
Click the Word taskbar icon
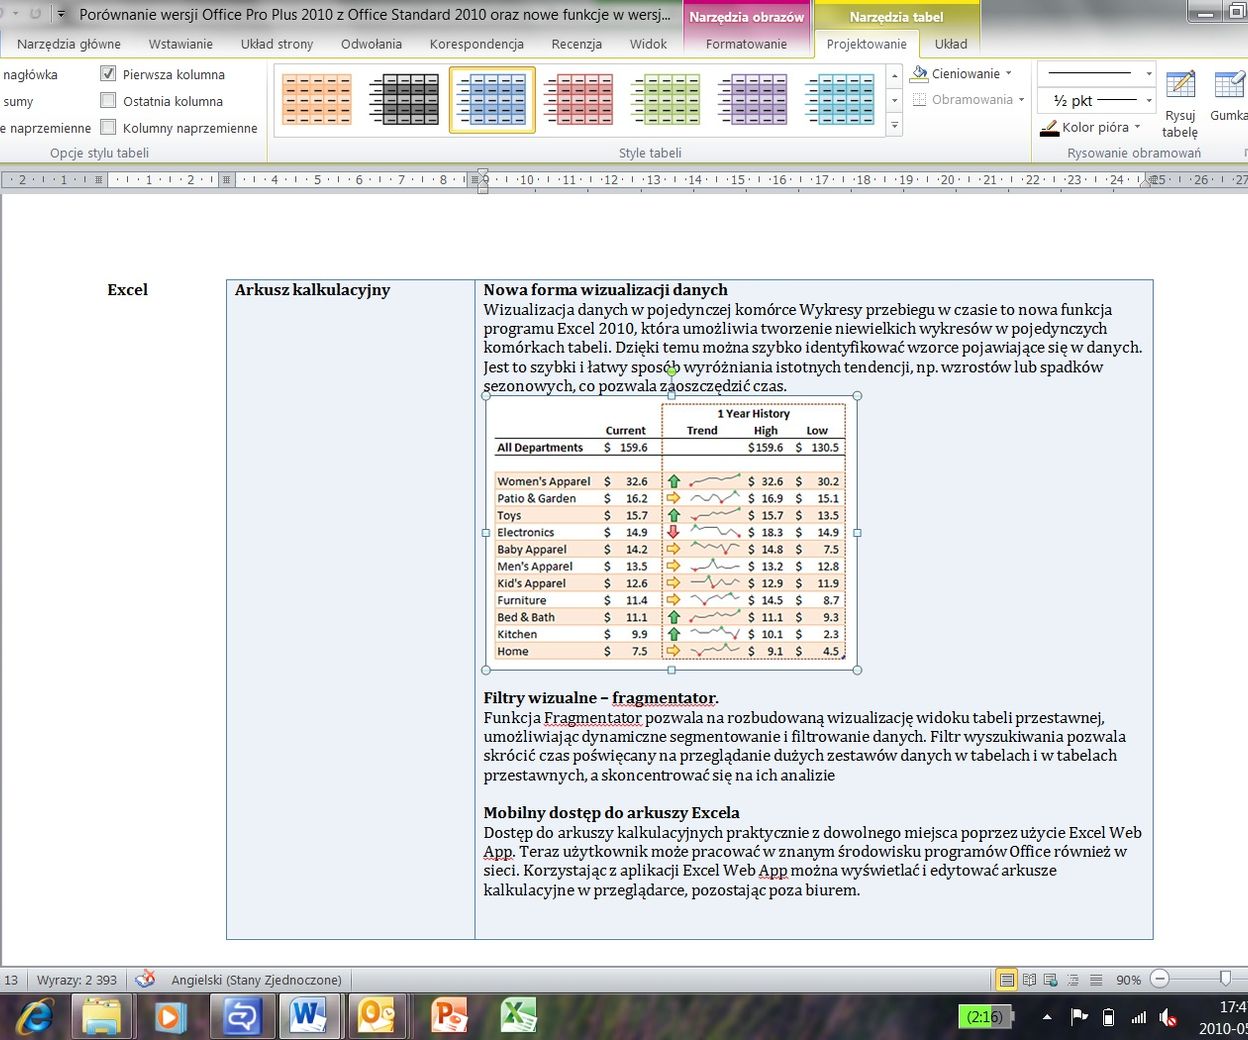coord(308,1017)
